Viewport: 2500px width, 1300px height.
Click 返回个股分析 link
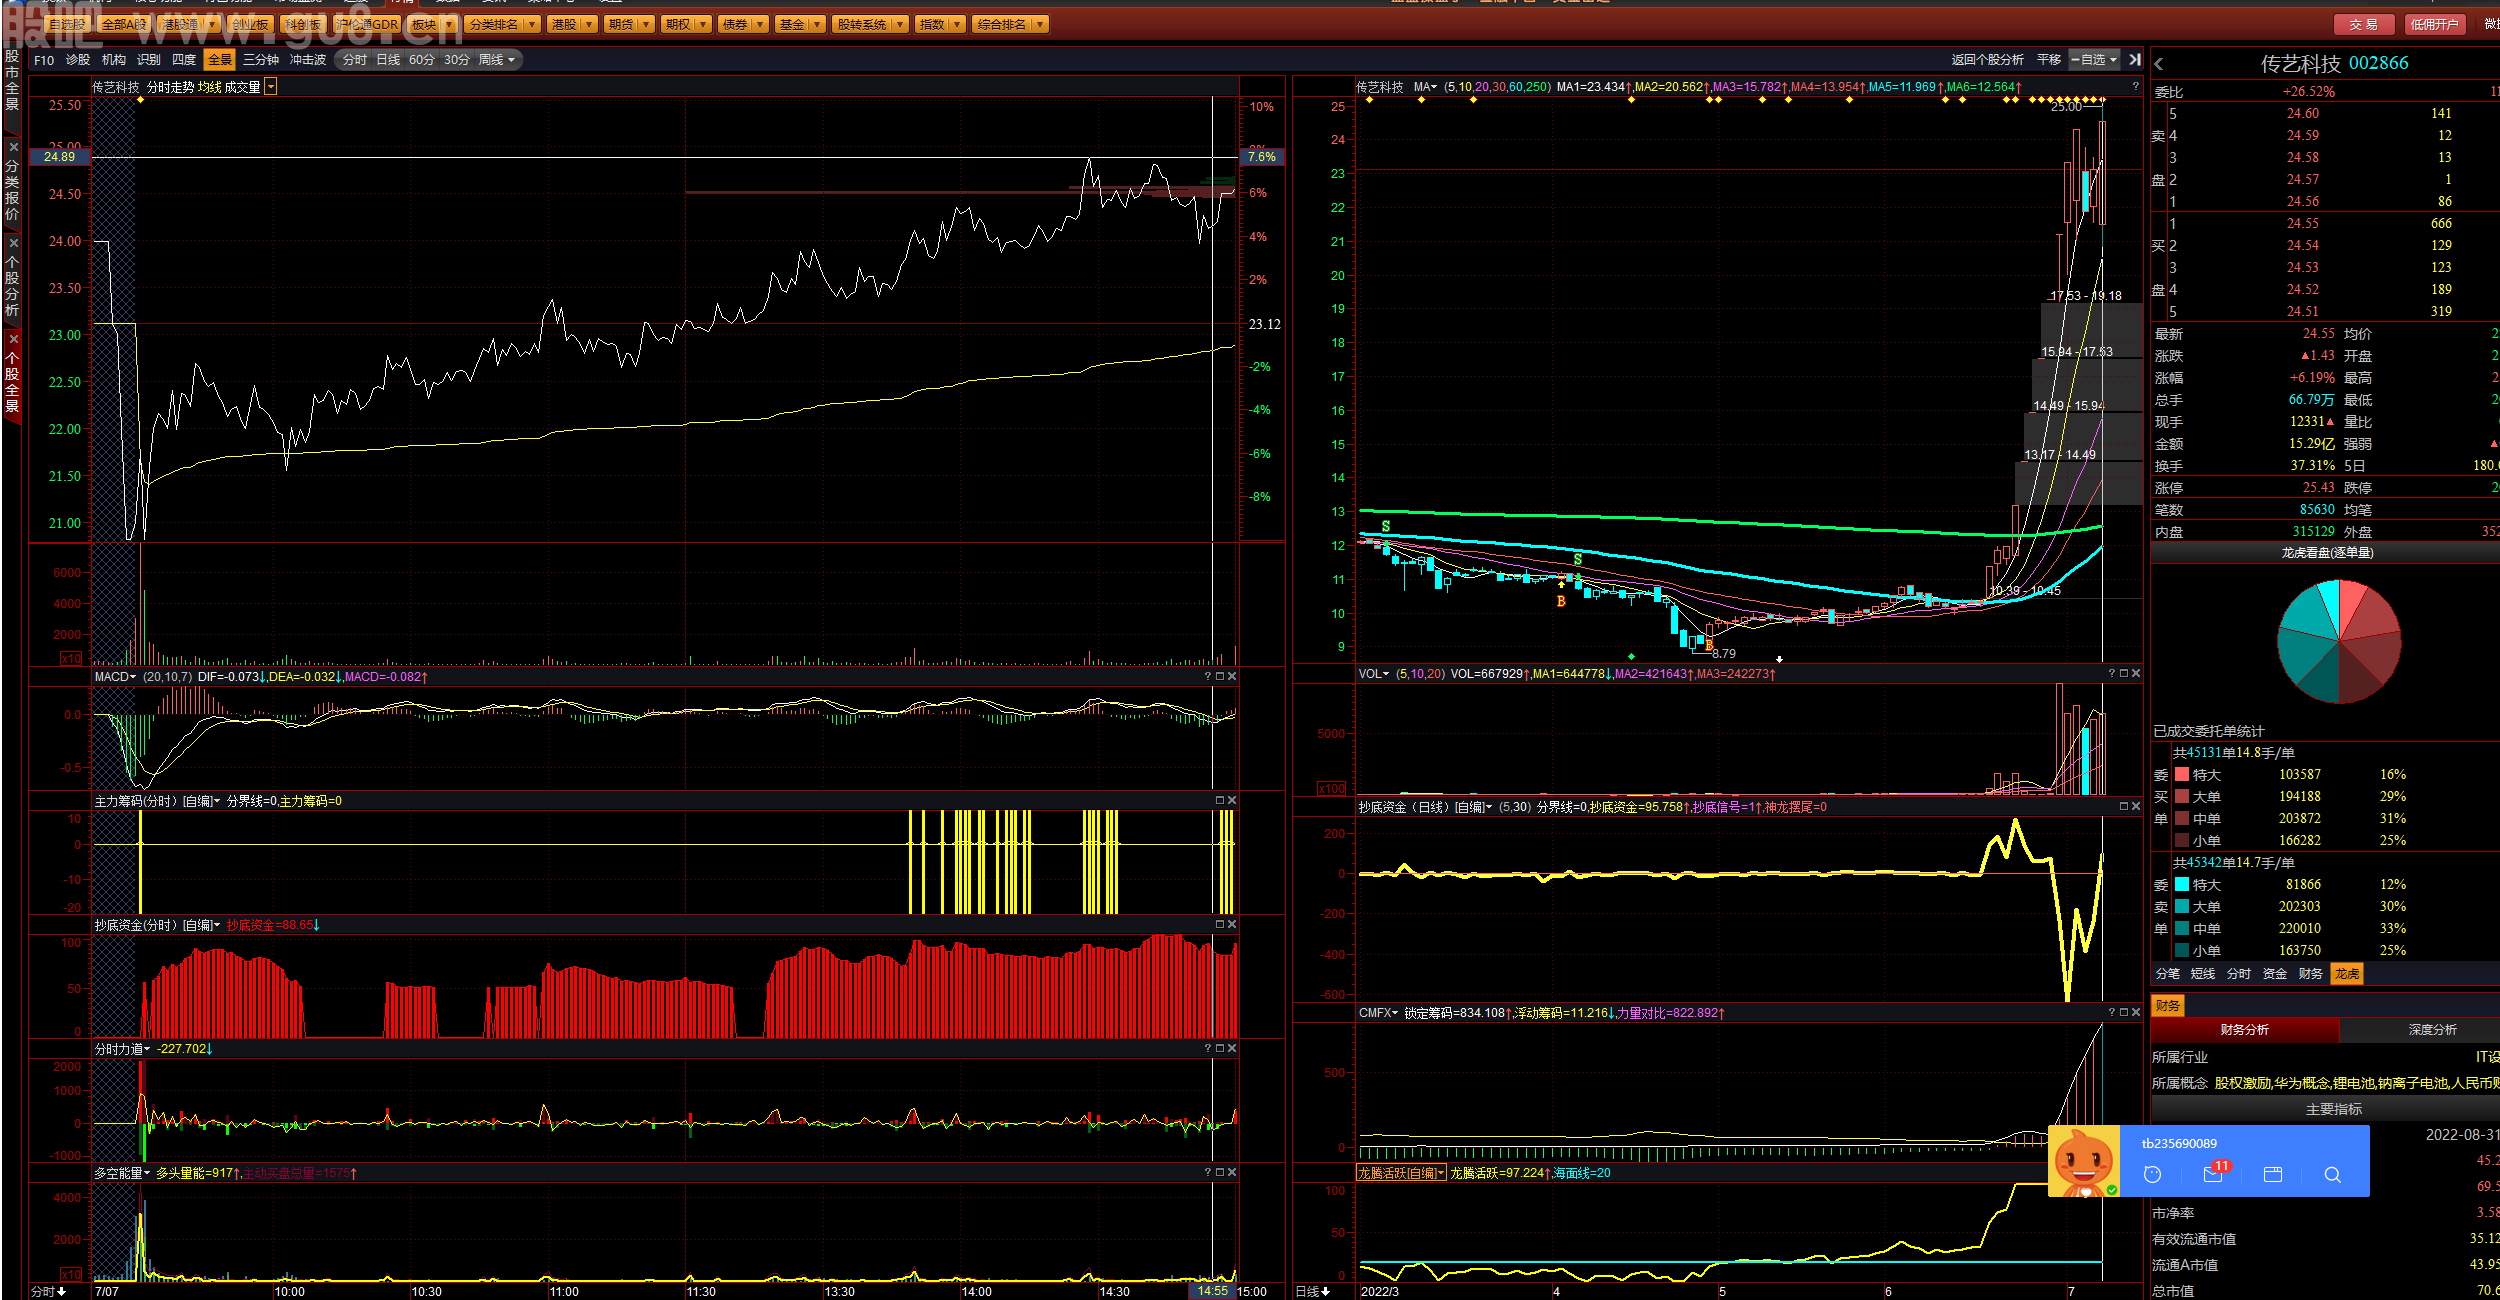(x=1987, y=60)
